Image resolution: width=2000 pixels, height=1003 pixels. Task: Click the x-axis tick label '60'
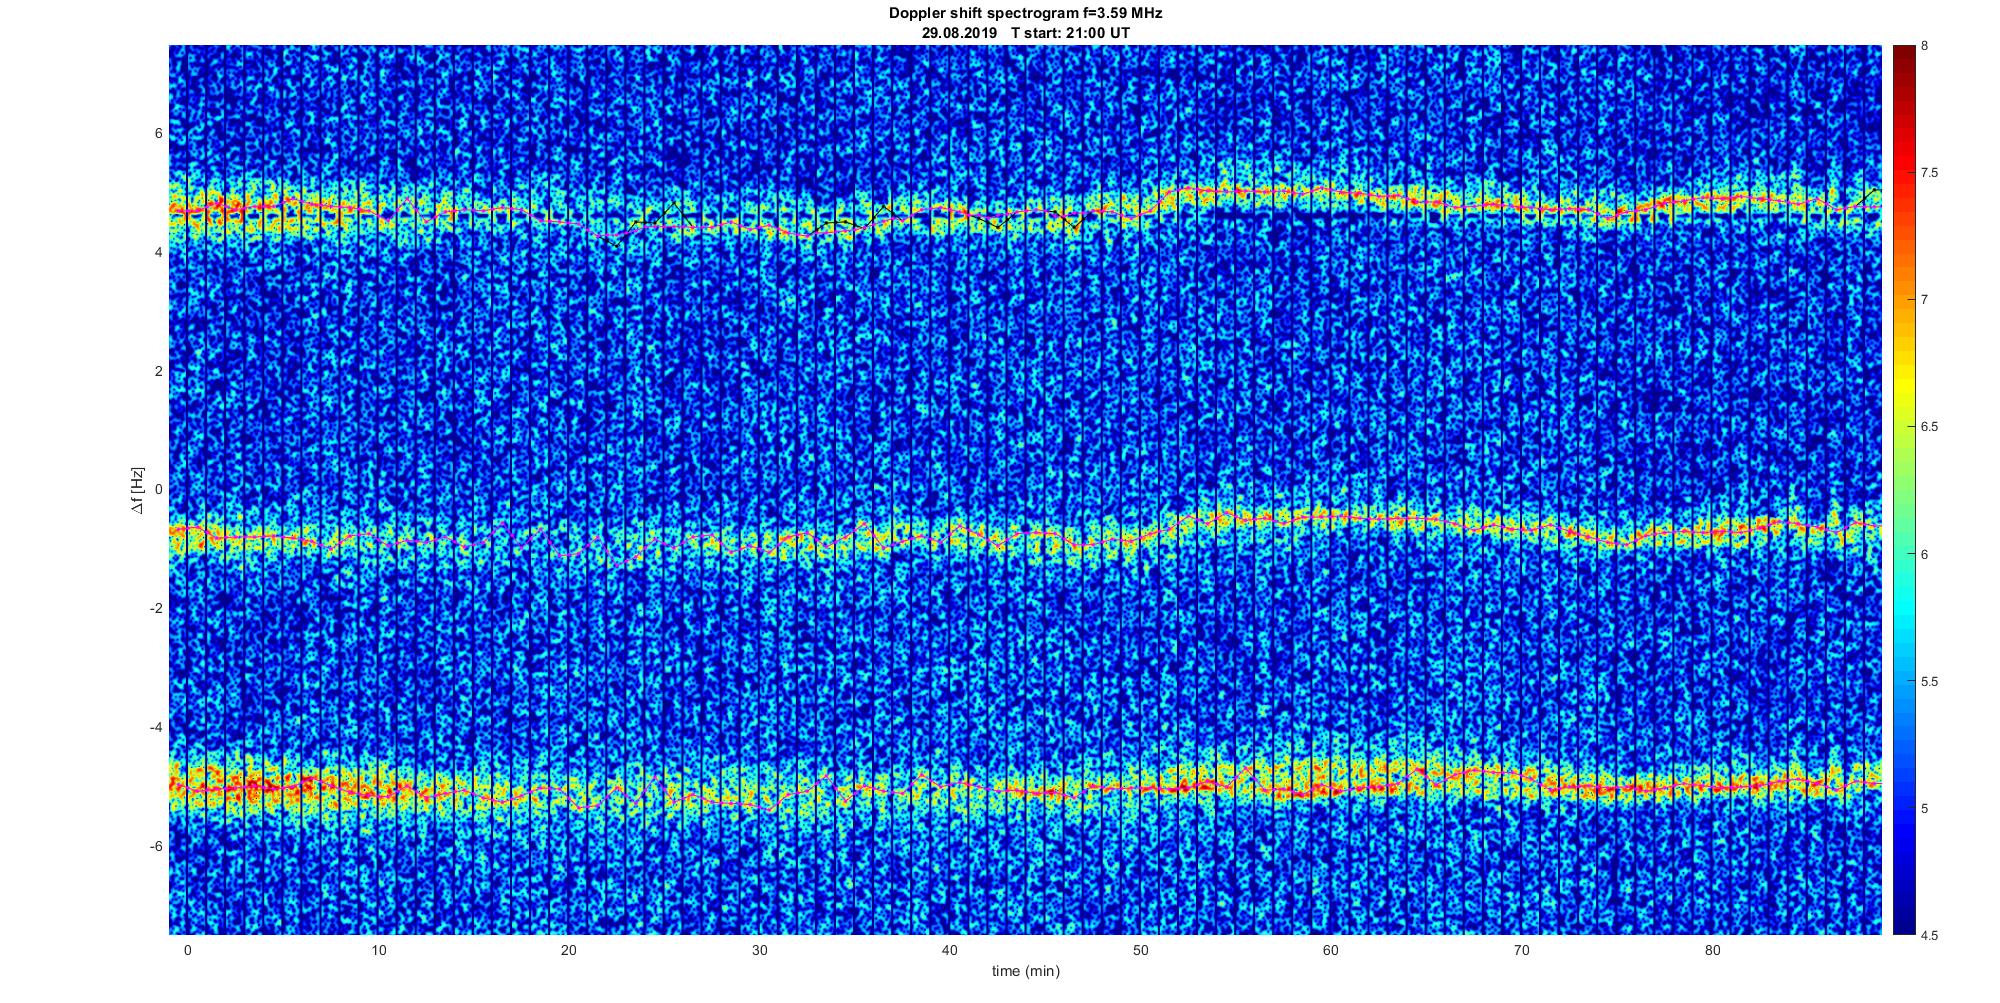click(1331, 951)
